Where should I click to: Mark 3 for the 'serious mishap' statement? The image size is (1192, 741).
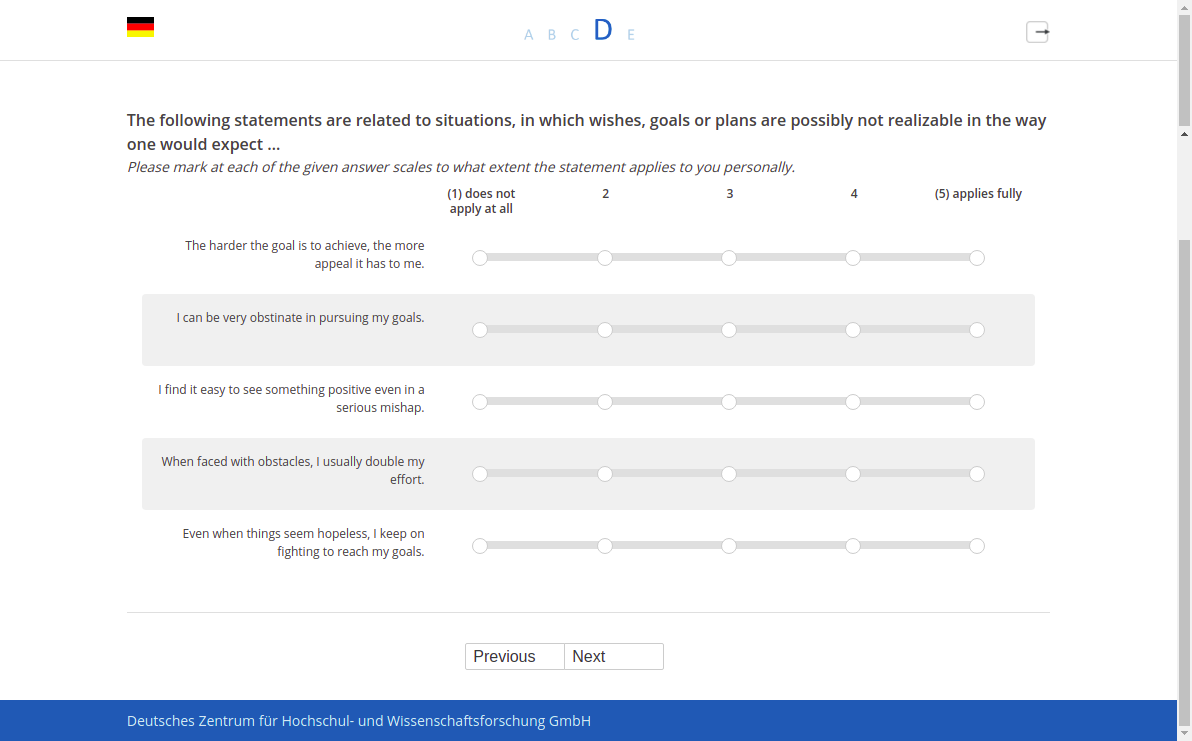click(729, 402)
